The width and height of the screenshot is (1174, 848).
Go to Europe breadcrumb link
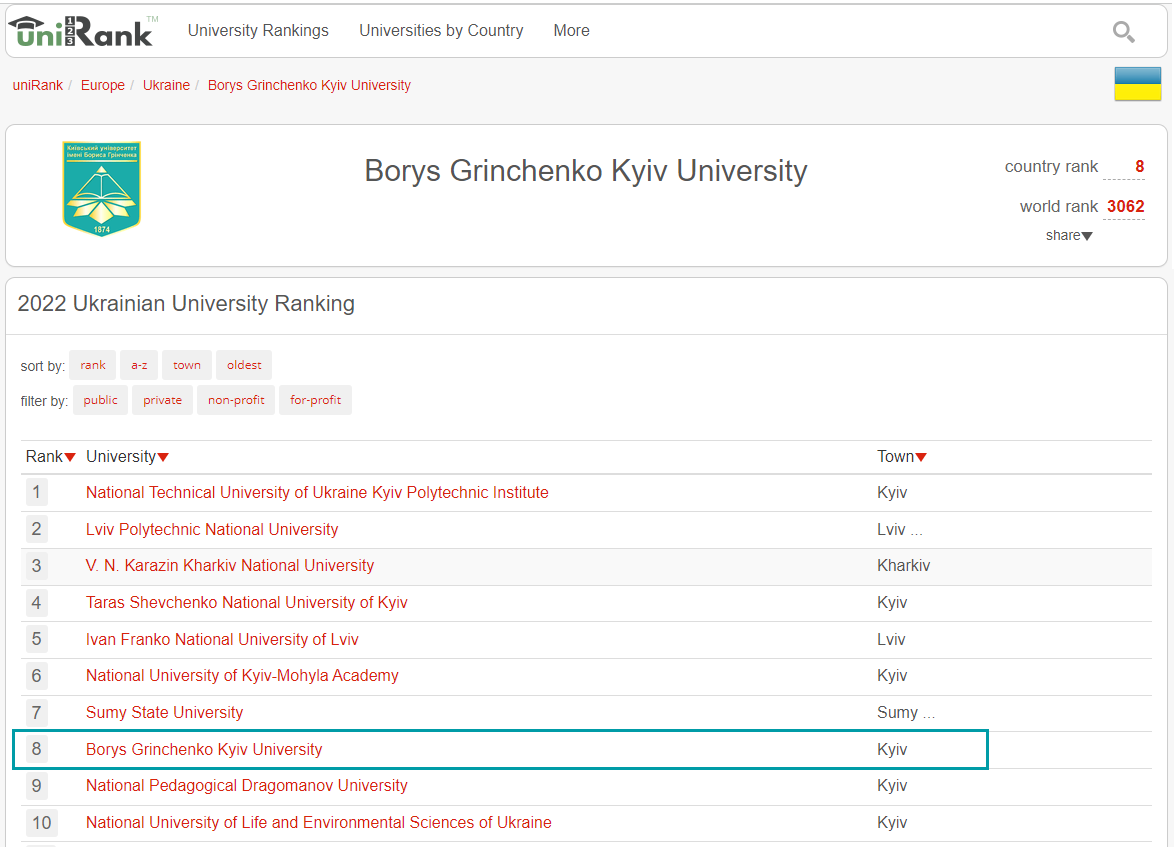pos(103,86)
